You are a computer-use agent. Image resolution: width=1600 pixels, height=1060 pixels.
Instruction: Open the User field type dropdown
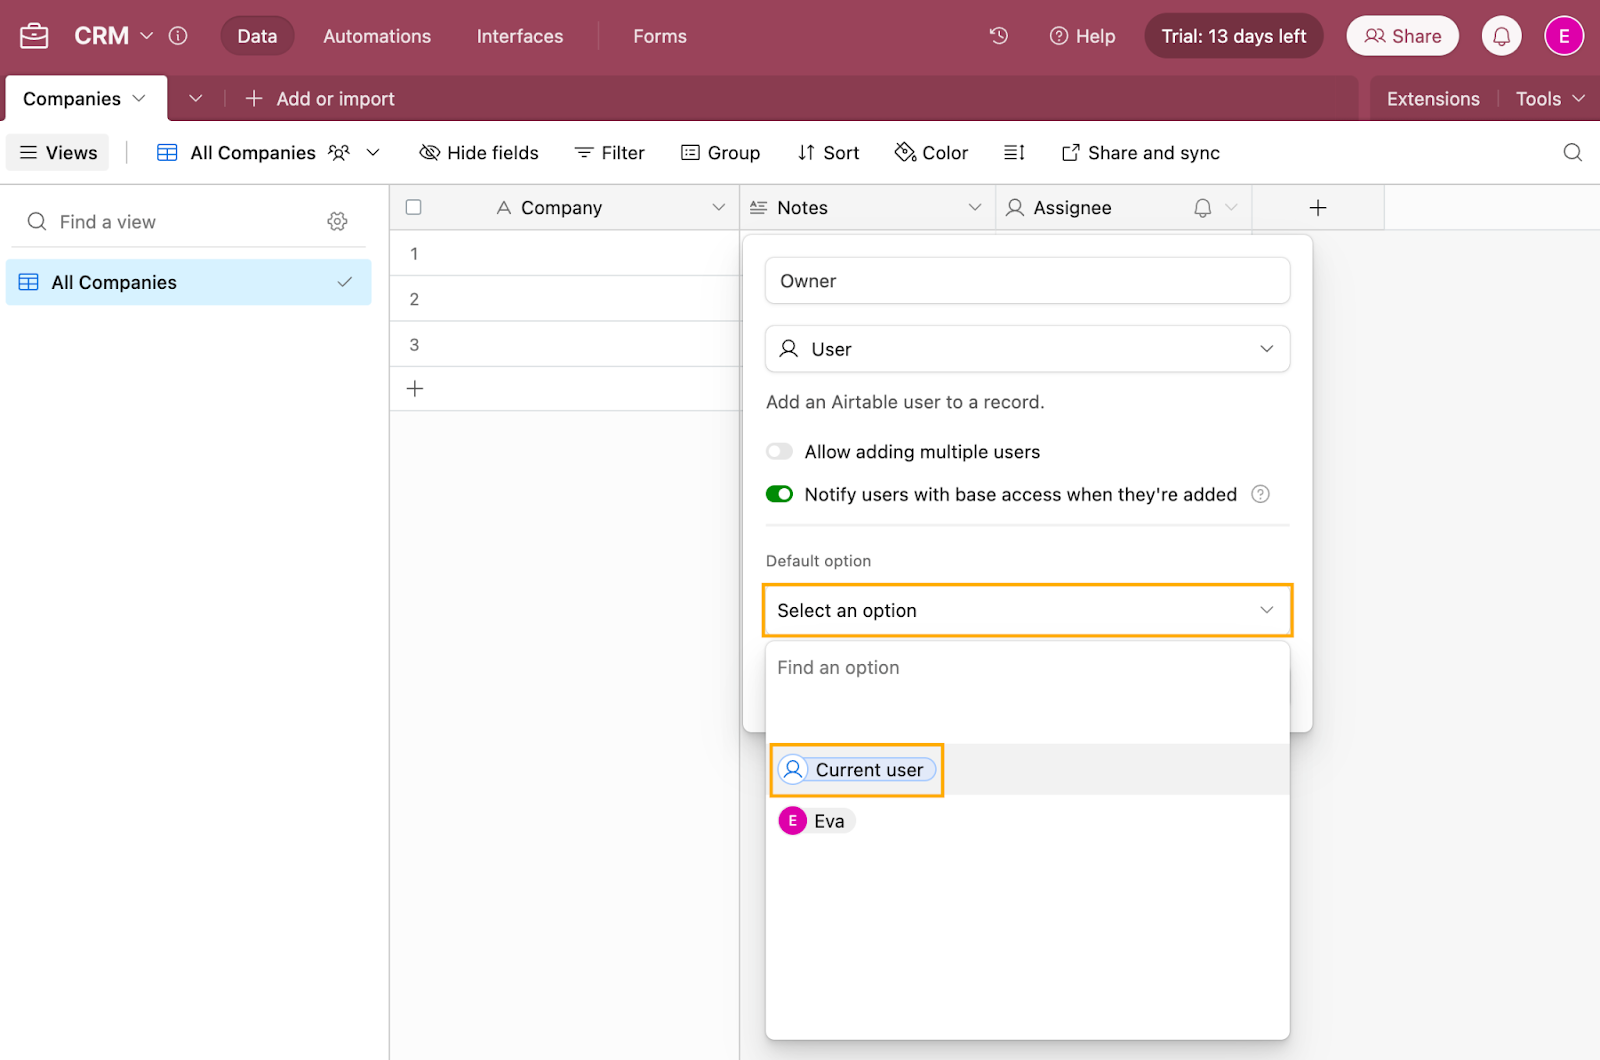click(x=1027, y=349)
